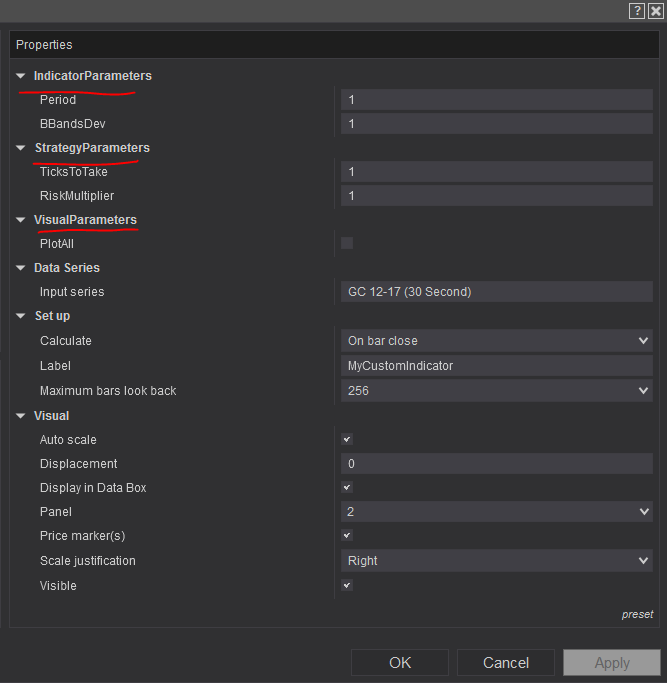
Task: Click the Period value input field
Action: [496, 100]
